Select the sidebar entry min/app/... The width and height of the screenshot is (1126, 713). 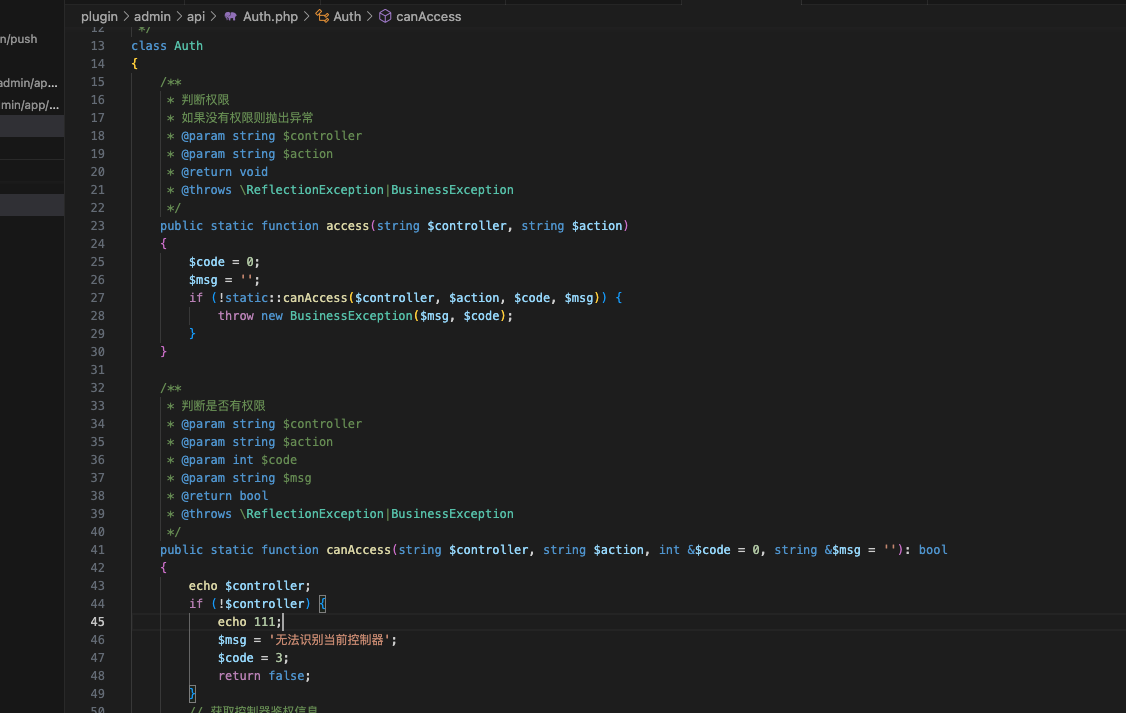pos(30,105)
